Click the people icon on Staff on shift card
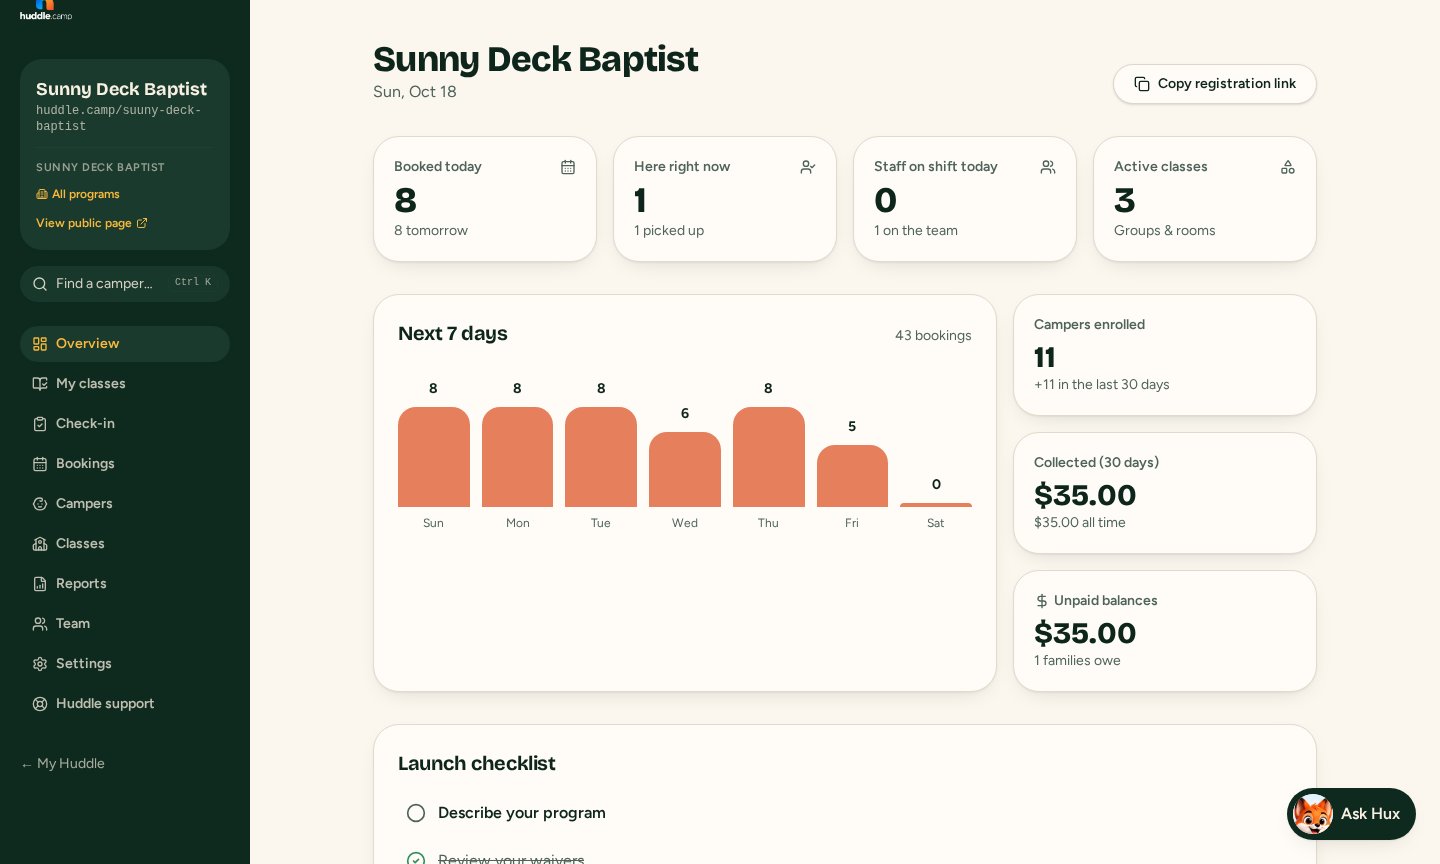 coord(1048,167)
